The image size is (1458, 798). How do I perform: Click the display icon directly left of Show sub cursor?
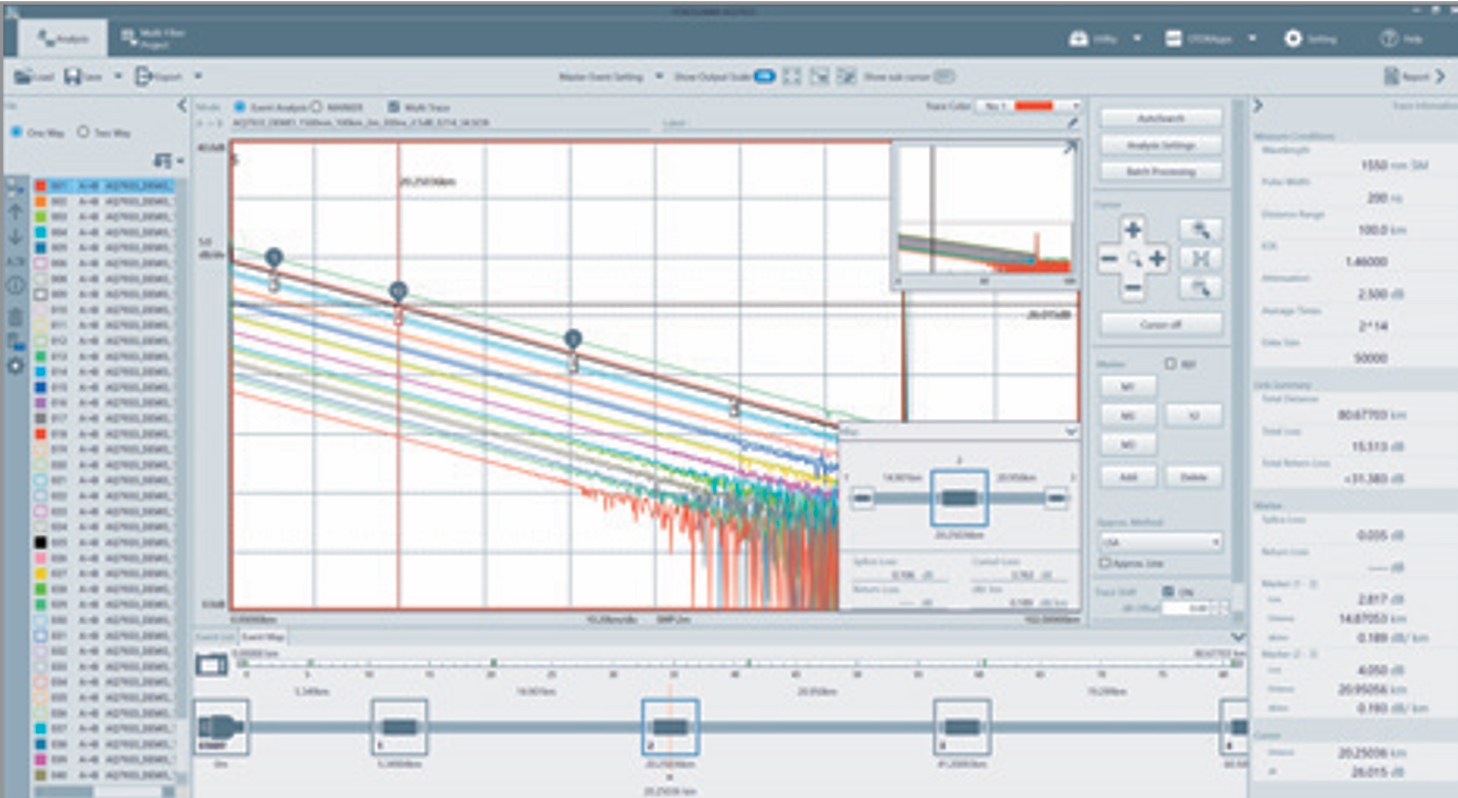[846, 76]
